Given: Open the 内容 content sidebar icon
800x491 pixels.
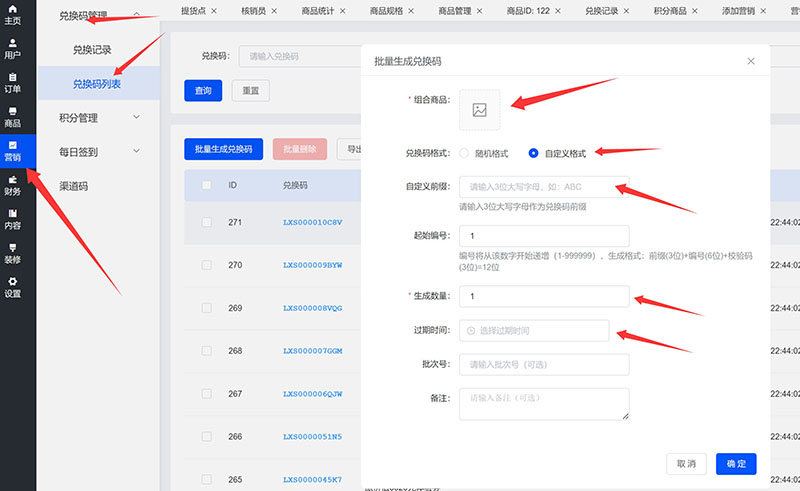Looking at the screenshot, I should tap(13, 219).
